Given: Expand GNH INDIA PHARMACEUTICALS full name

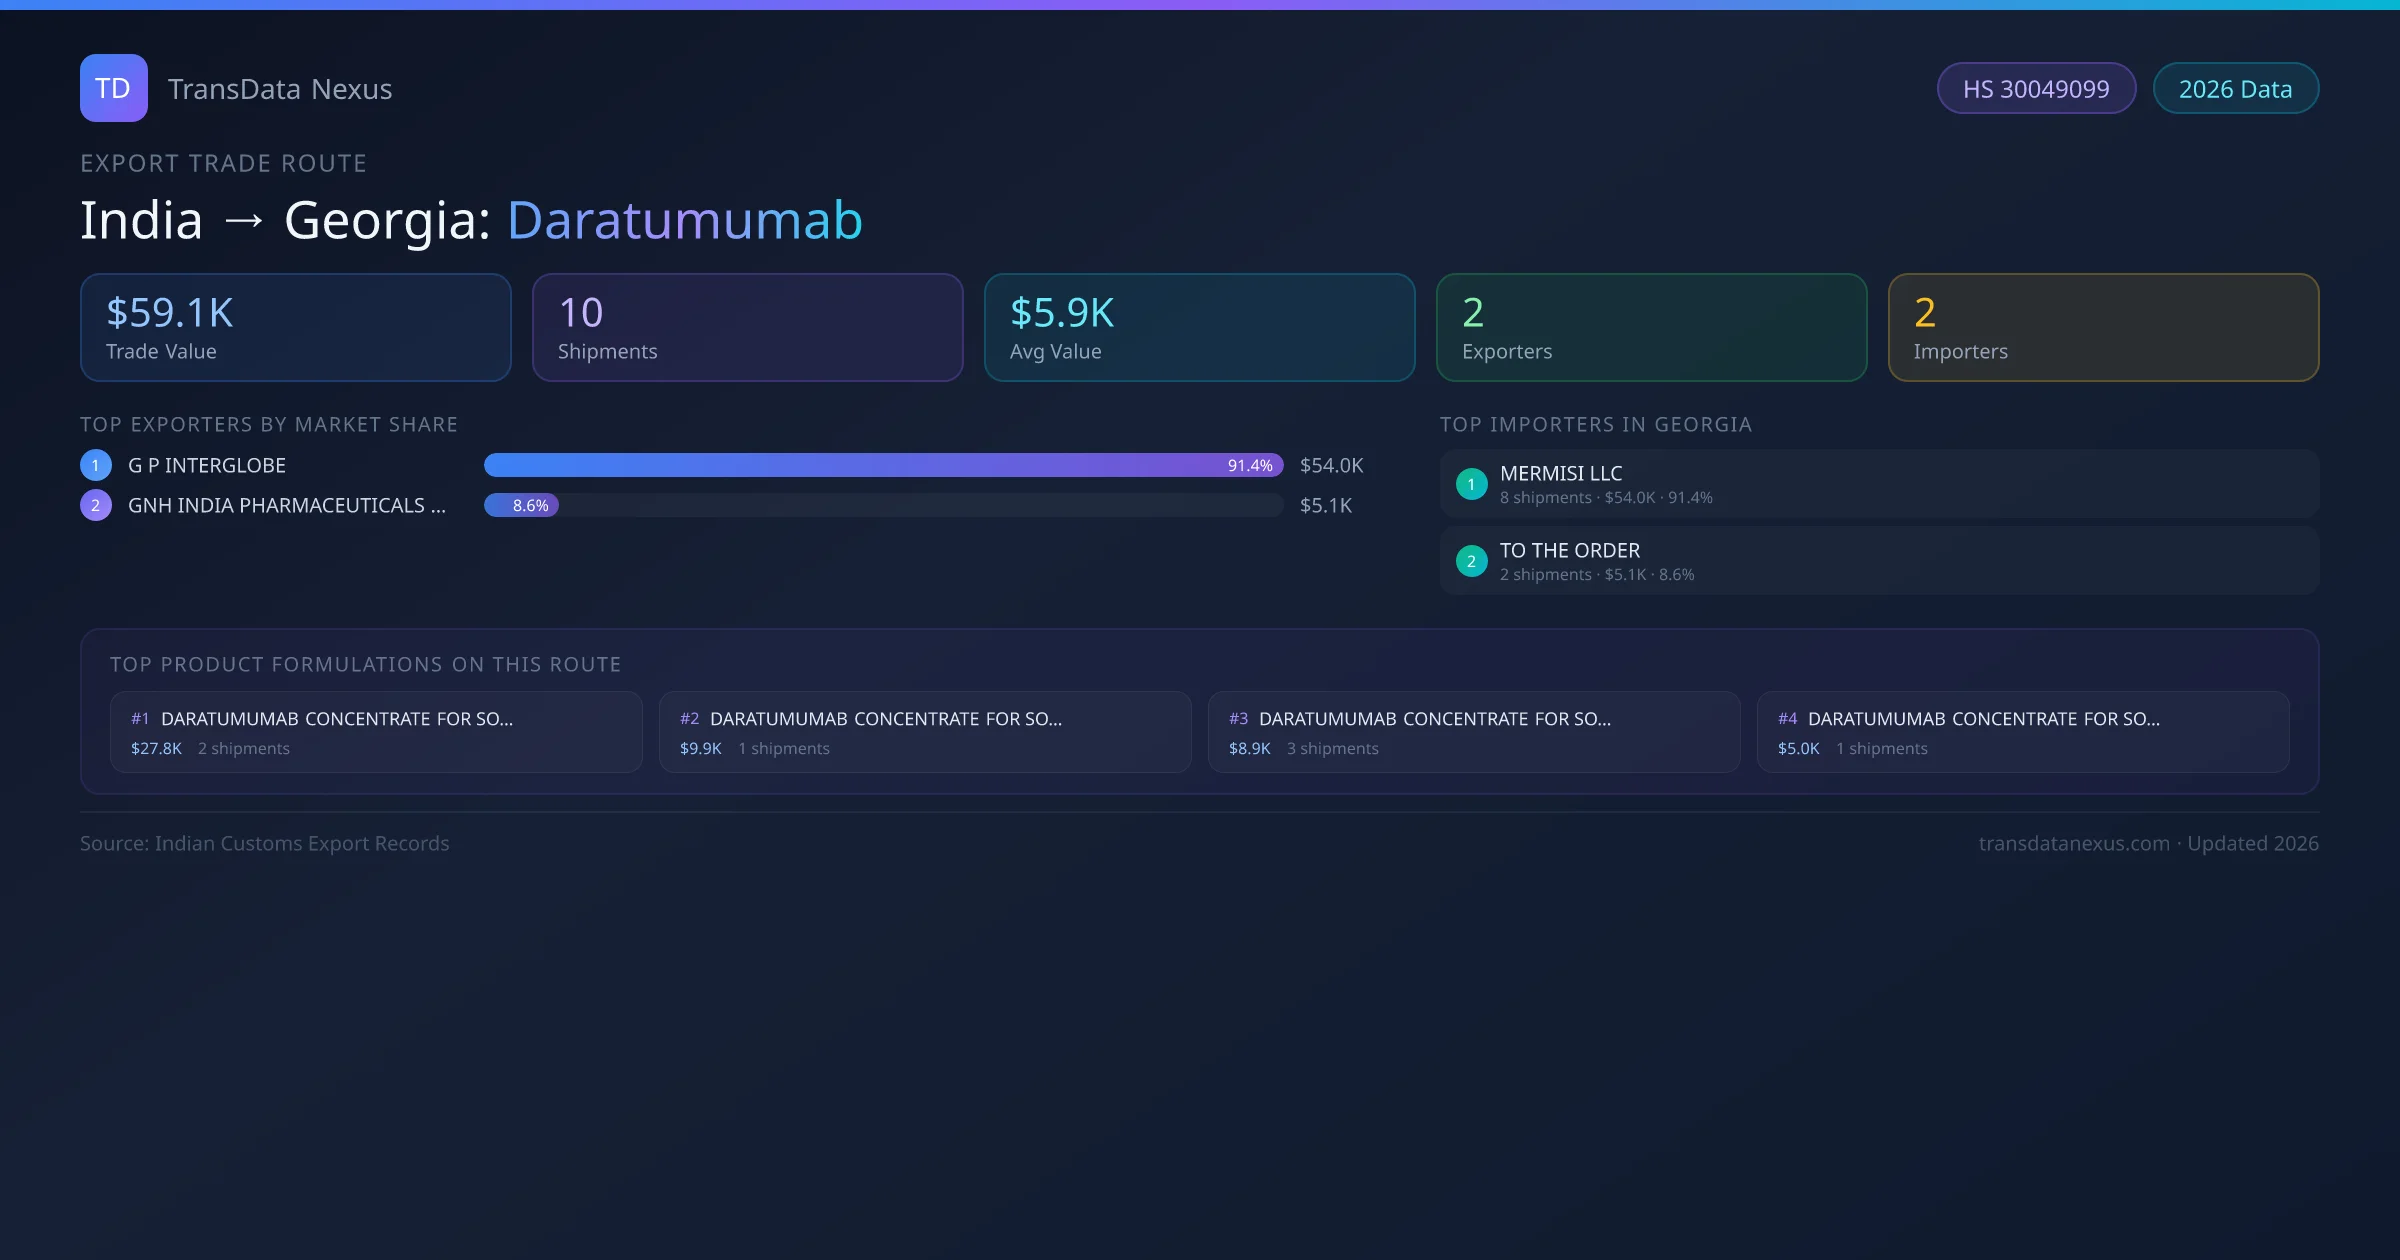Looking at the screenshot, I should [288, 505].
